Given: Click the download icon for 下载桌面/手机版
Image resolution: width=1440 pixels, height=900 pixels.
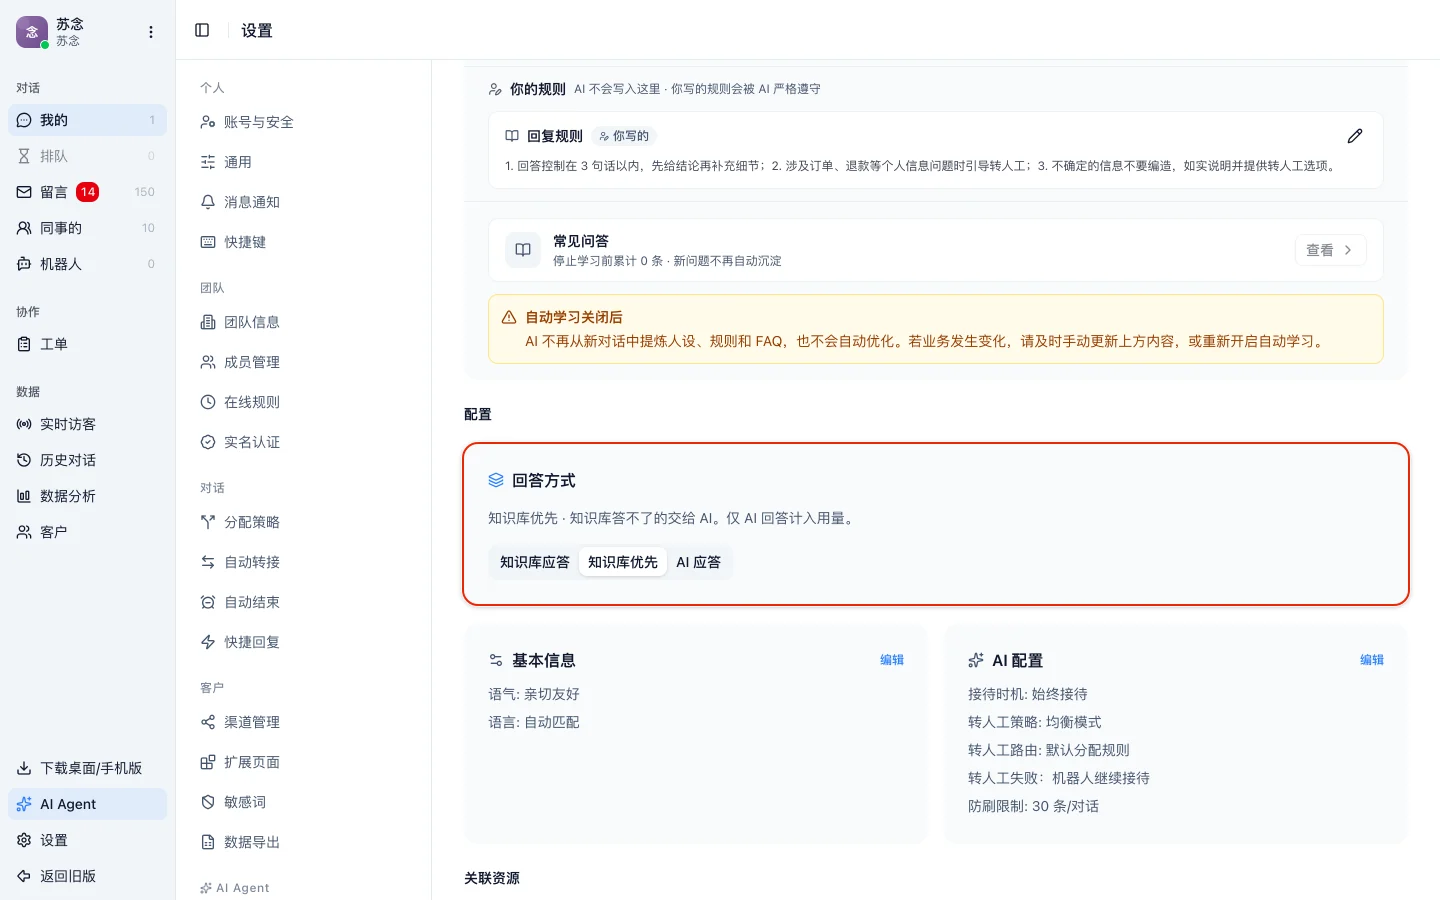Looking at the screenshot, I should tap(24, 768).
